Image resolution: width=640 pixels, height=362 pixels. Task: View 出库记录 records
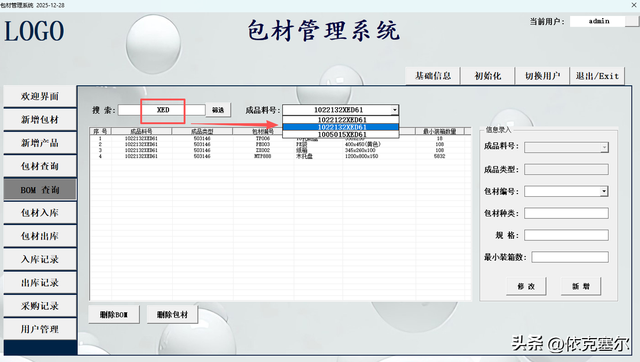tap(40, 282)
